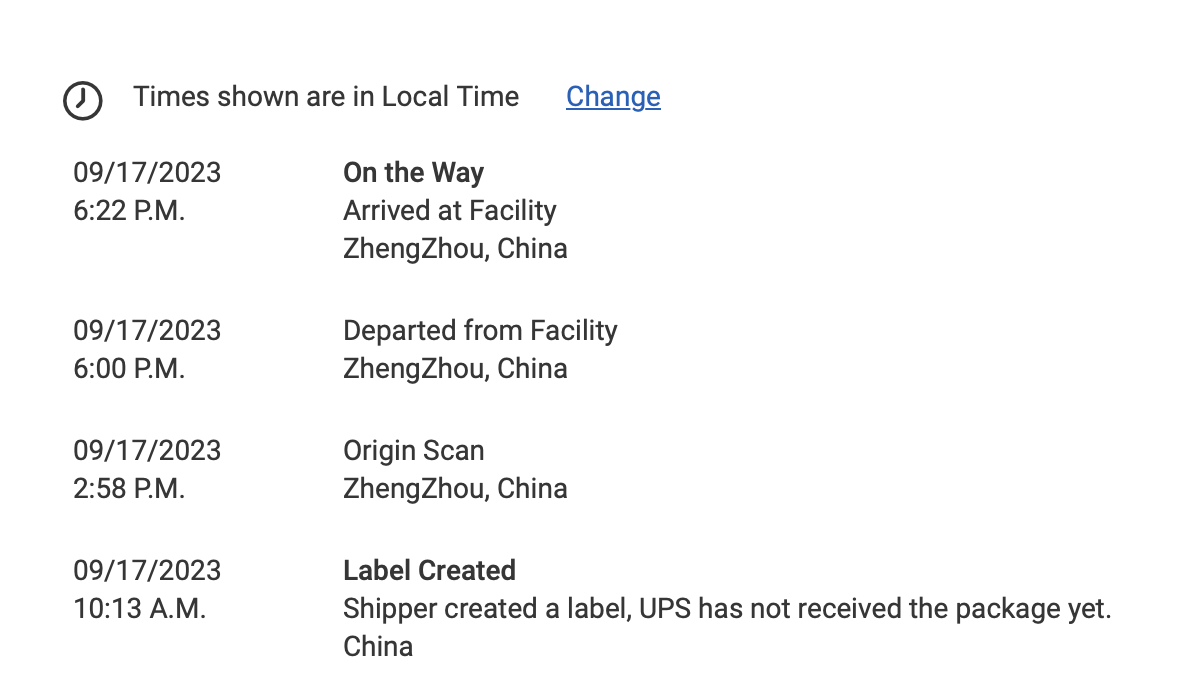1180x680 pixels.
Task: Click ZhengZhou, China below 'Departed from Facility'
Action: point(455,369)
